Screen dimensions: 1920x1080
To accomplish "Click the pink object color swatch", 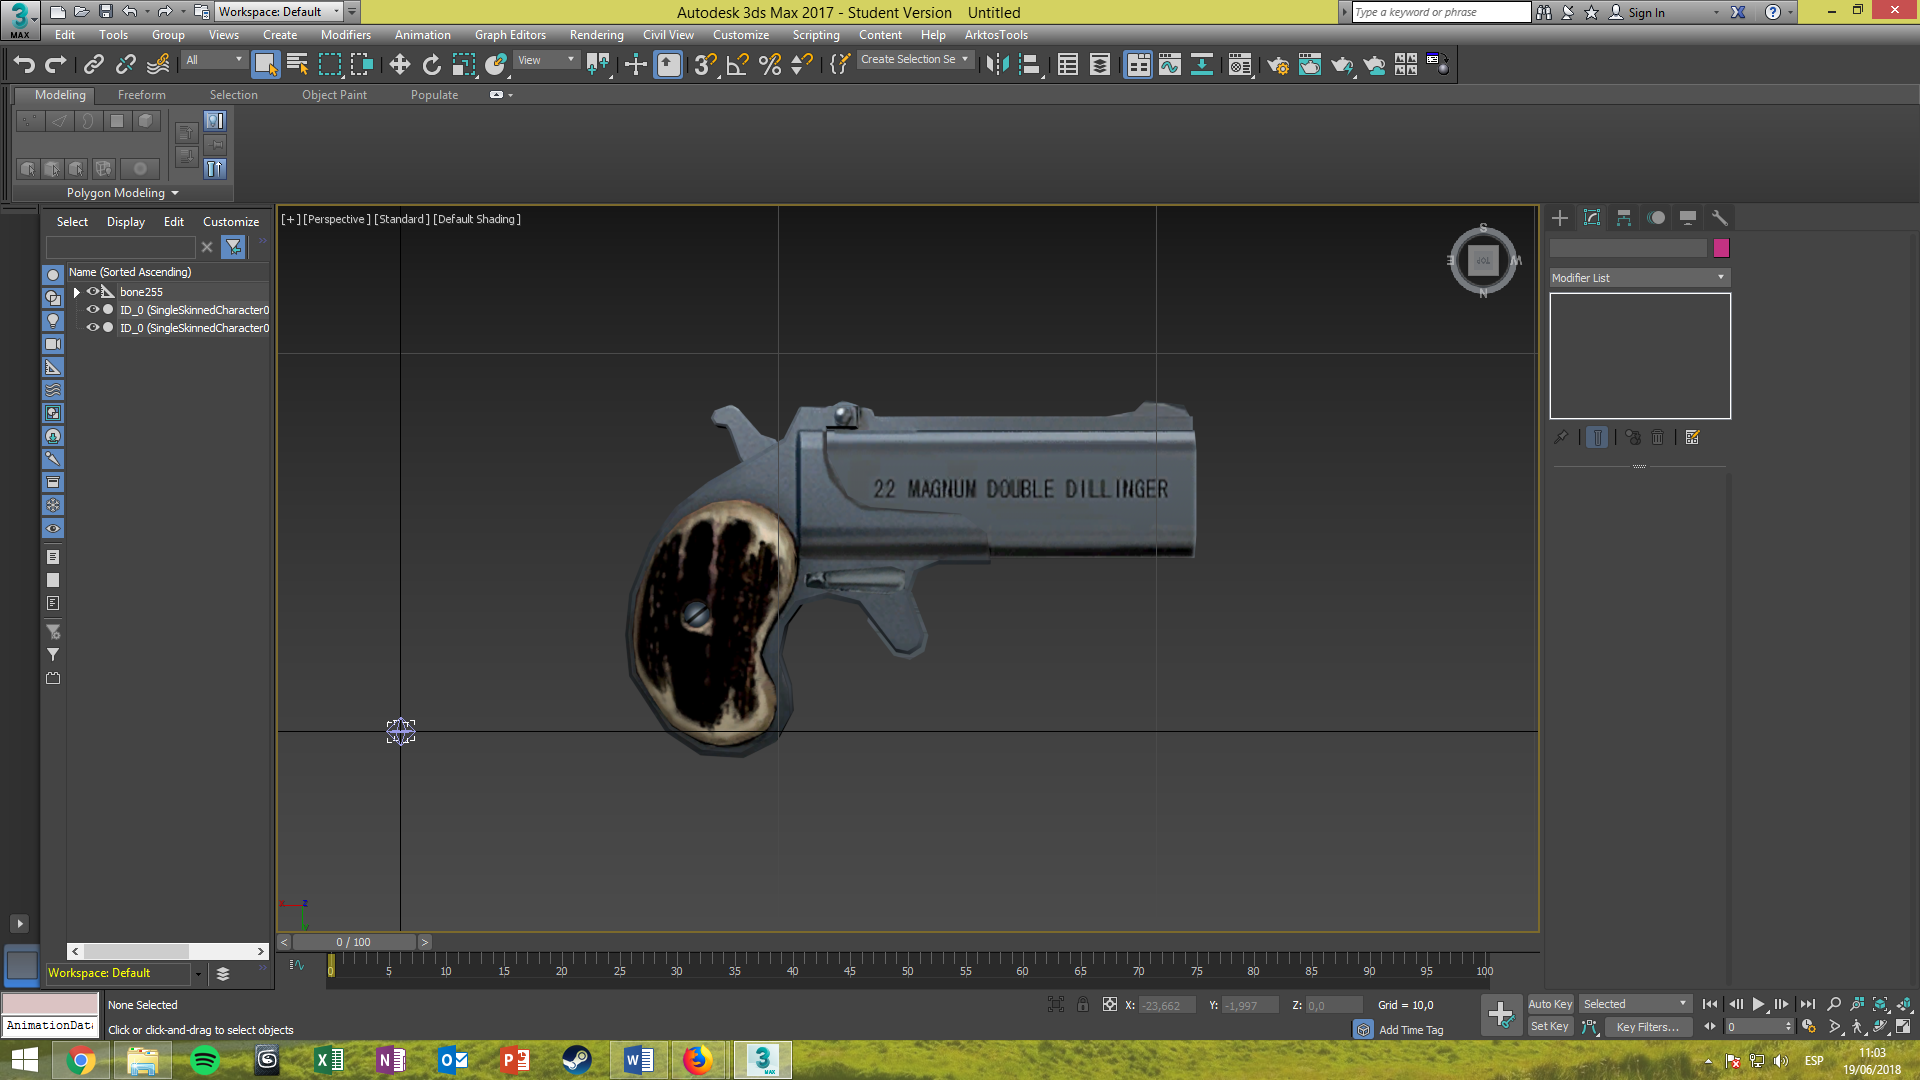I will coord(1721,248).
